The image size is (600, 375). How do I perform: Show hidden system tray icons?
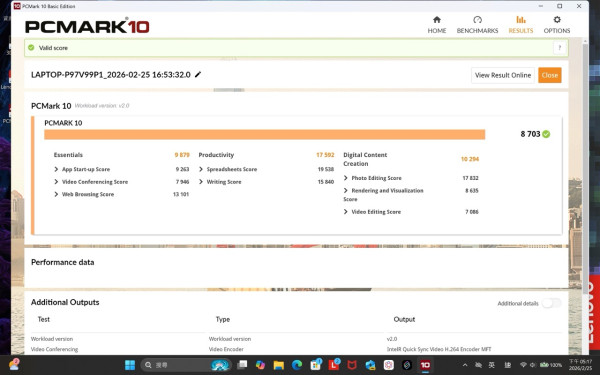(x=465, y=365)
